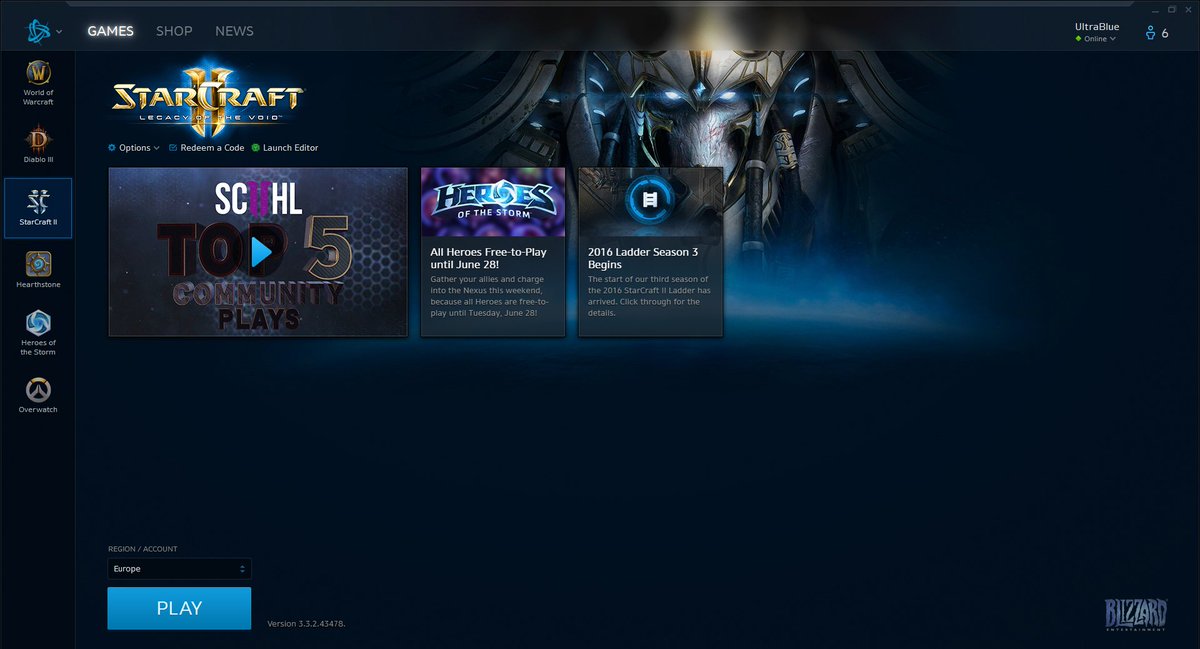1200x649 pixels.
Task: Close the Battle.net window
Action: coord(1189,8)
